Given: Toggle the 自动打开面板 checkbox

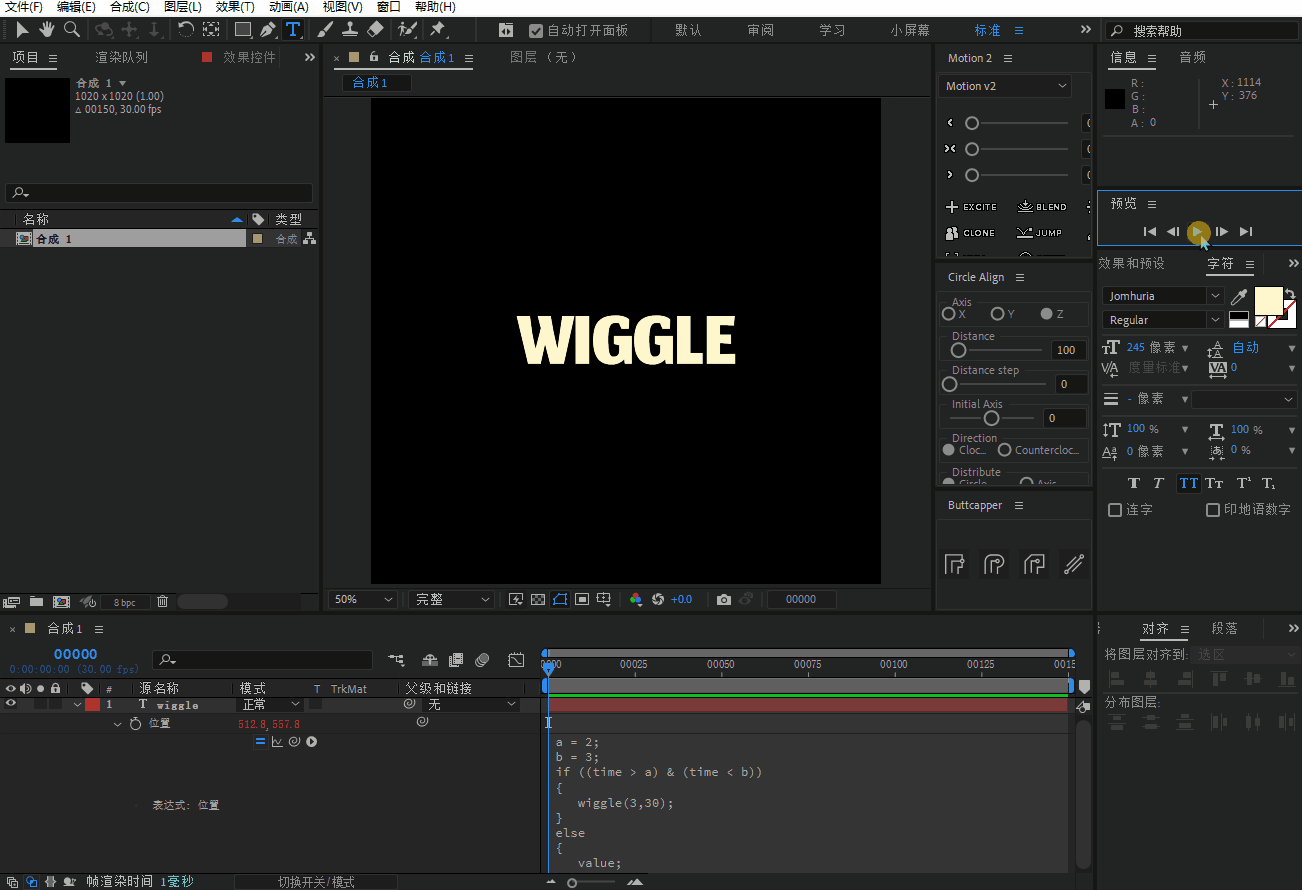Looking at the screenshot, I should pyautogui.click(x=536, y=31).
